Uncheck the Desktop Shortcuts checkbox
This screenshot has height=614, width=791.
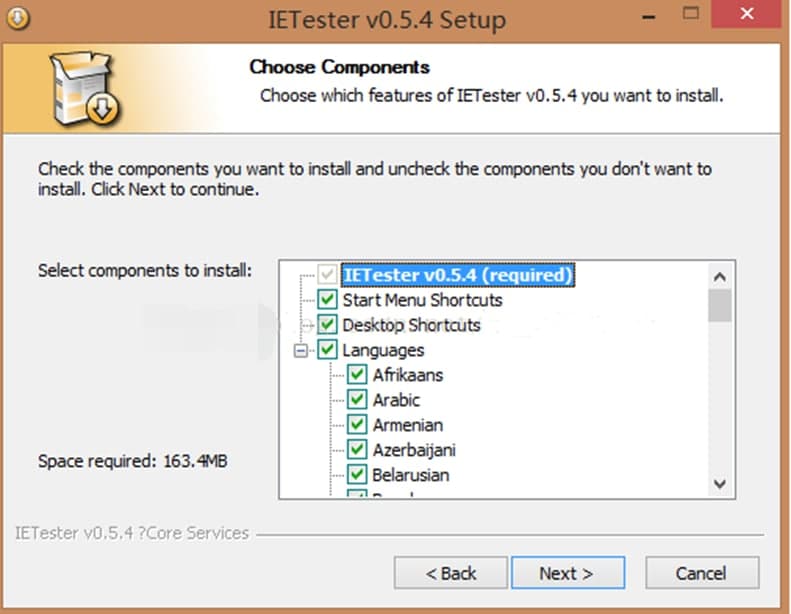point(327,324)
